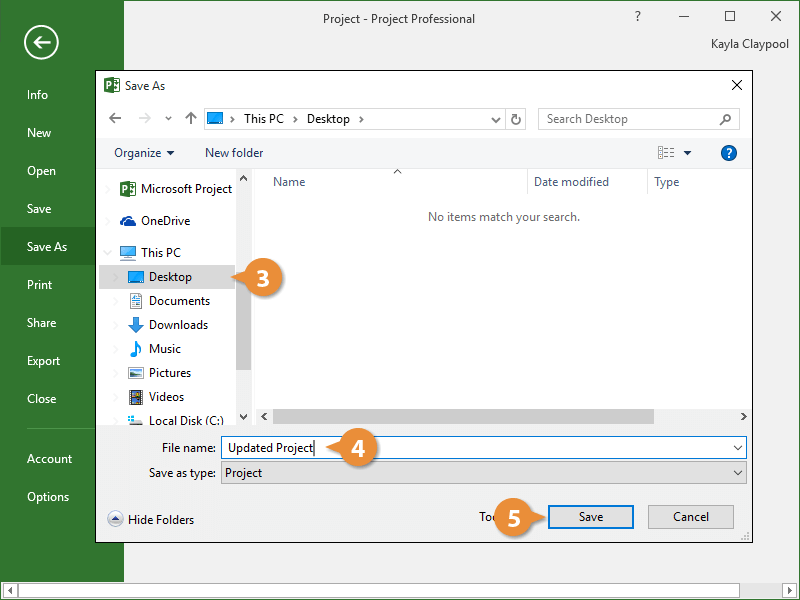Change view using the view icon
800x600 pixels.
(666, 153)
